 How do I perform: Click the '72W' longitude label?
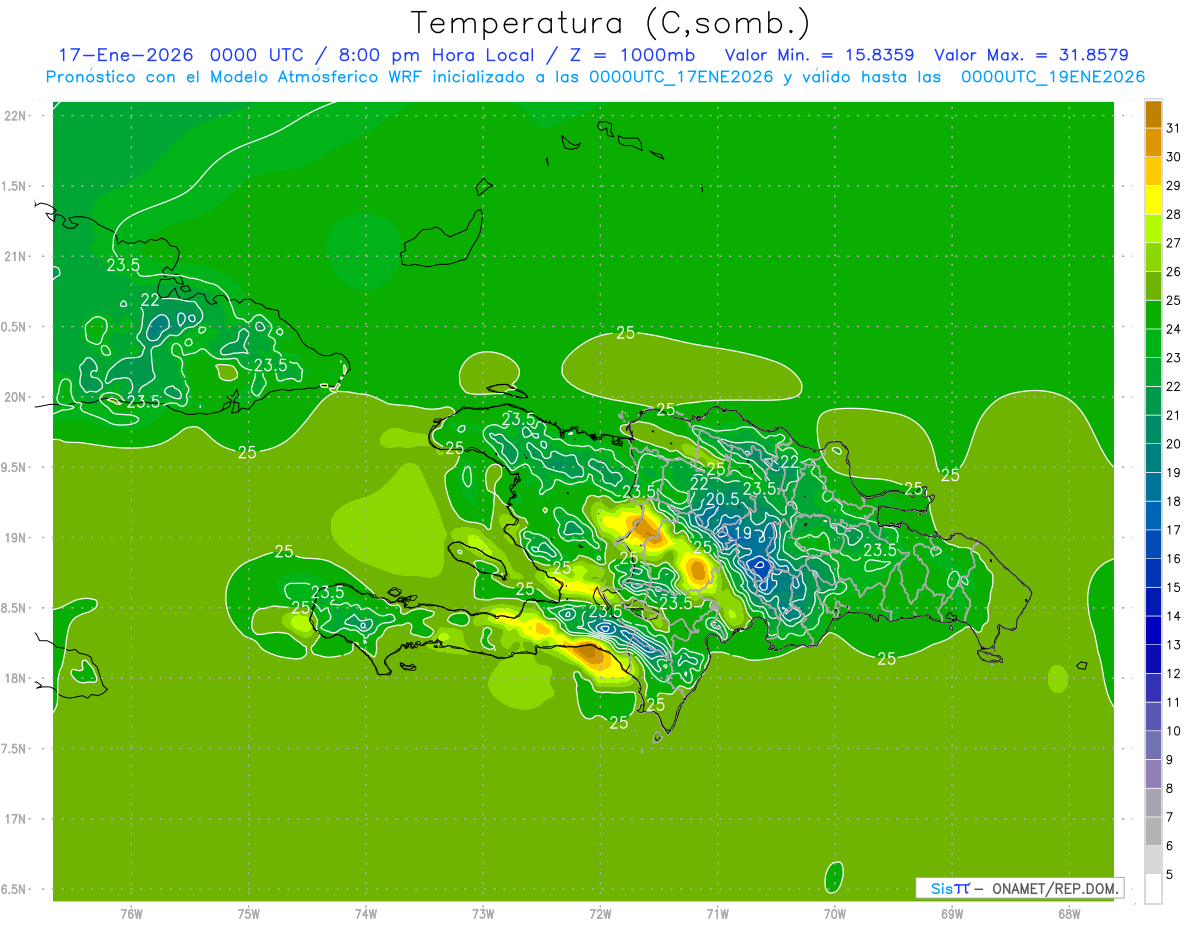600,913
